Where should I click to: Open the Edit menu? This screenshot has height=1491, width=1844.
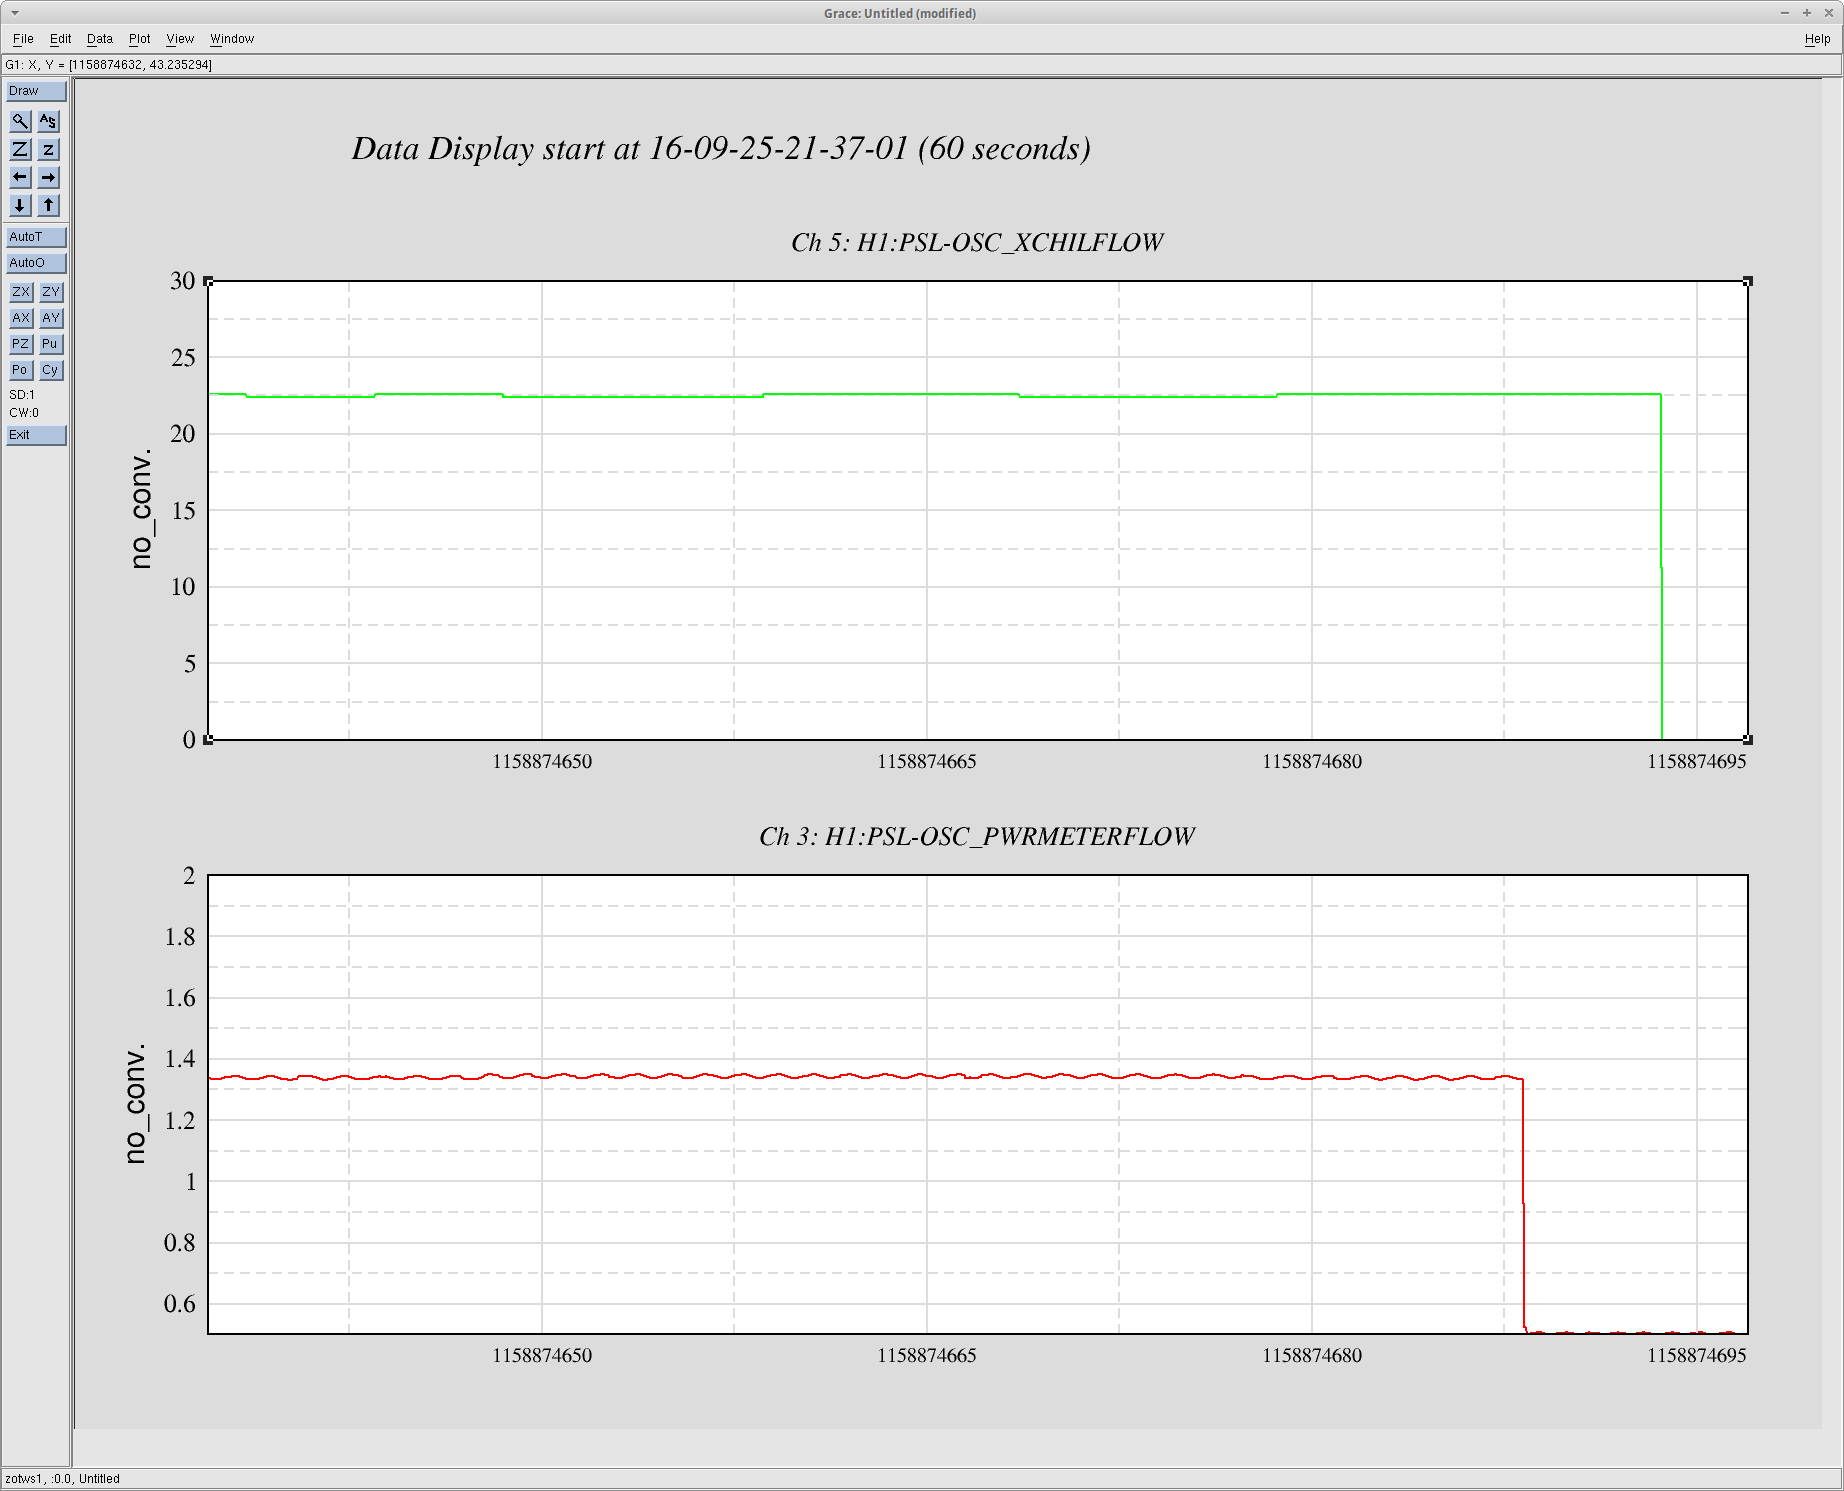[61, 39]
